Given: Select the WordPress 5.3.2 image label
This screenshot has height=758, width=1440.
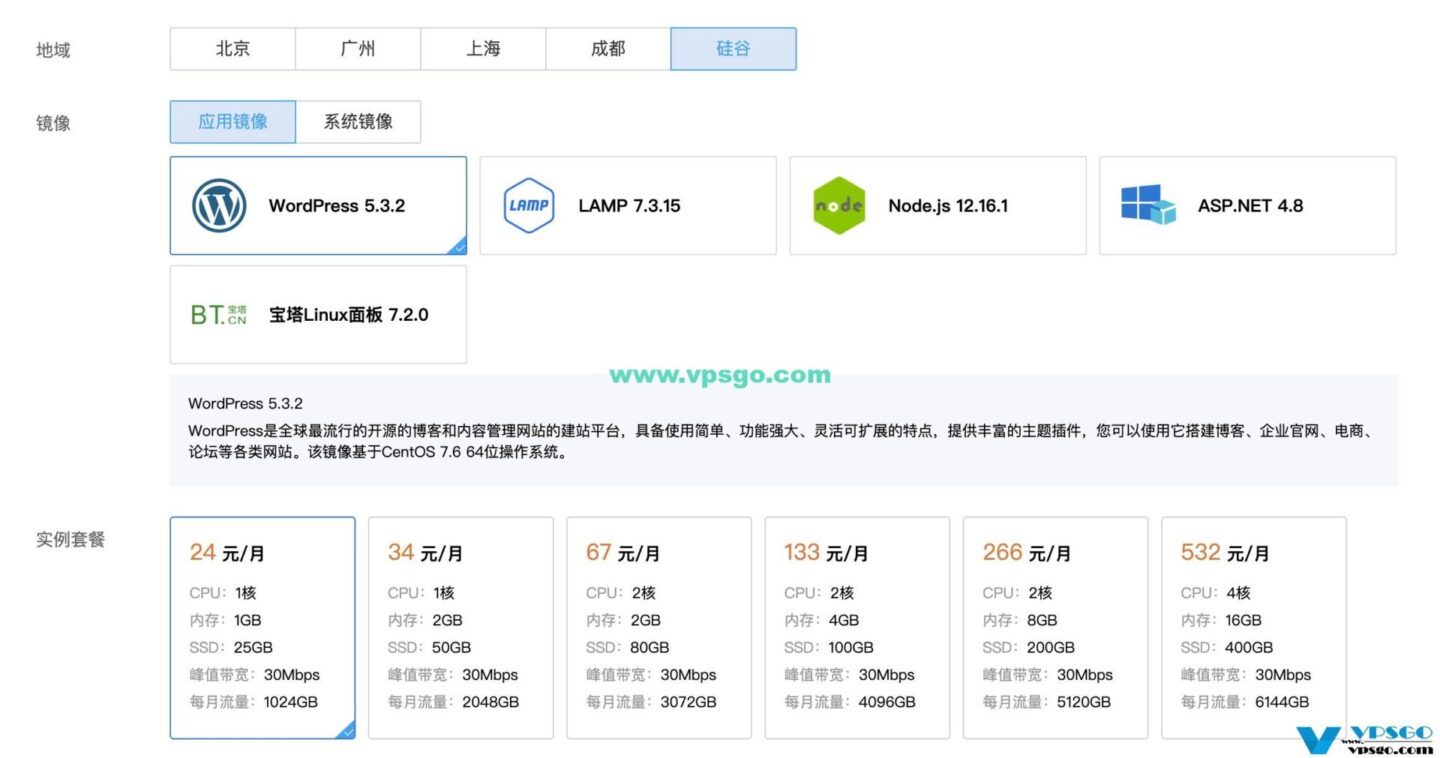Looking at the screenshot, I should 337,206.
